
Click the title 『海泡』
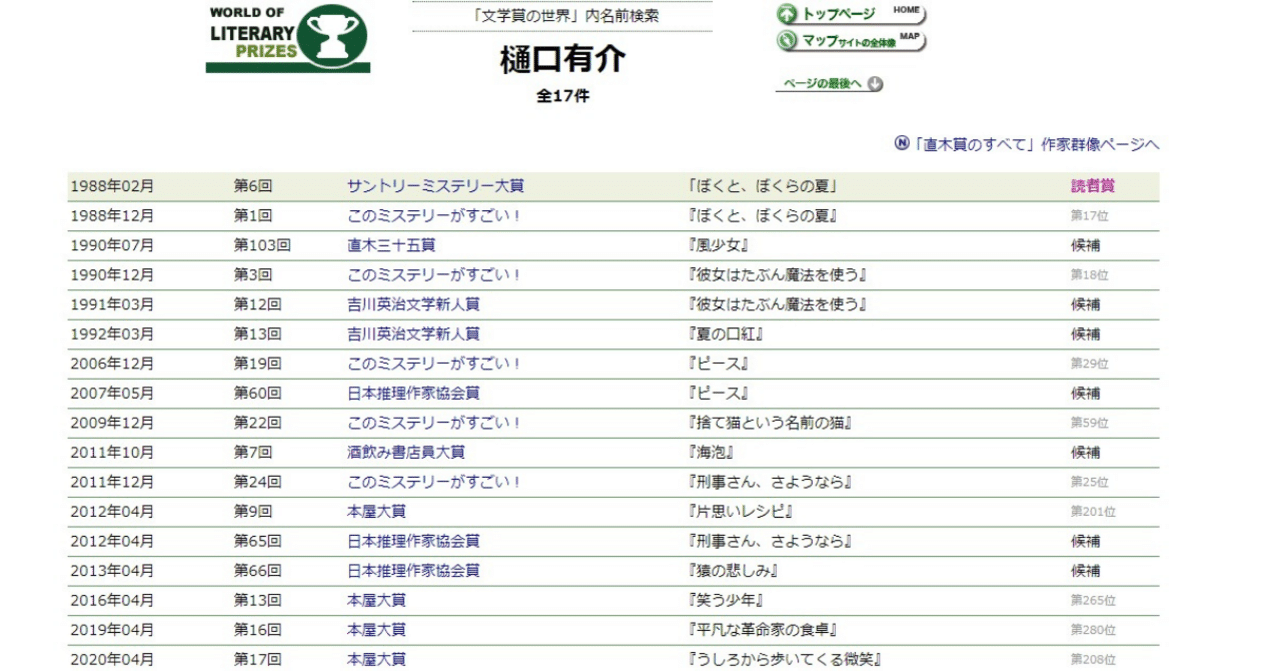click(711, 452)
